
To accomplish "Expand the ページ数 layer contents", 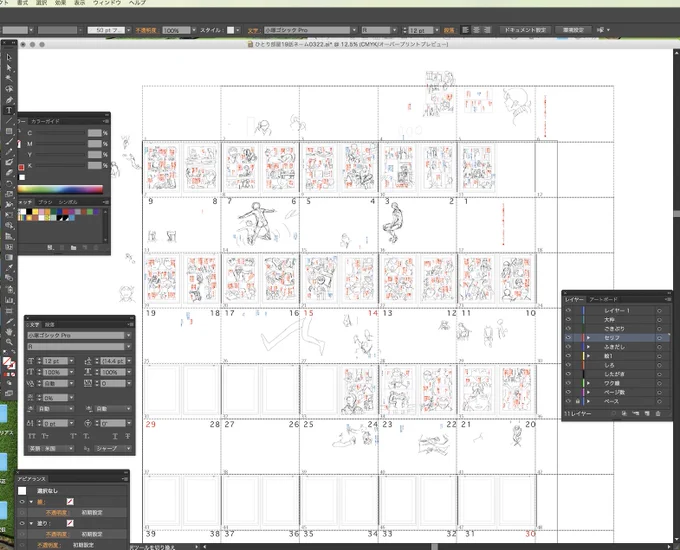I will (x=588, y=392).
